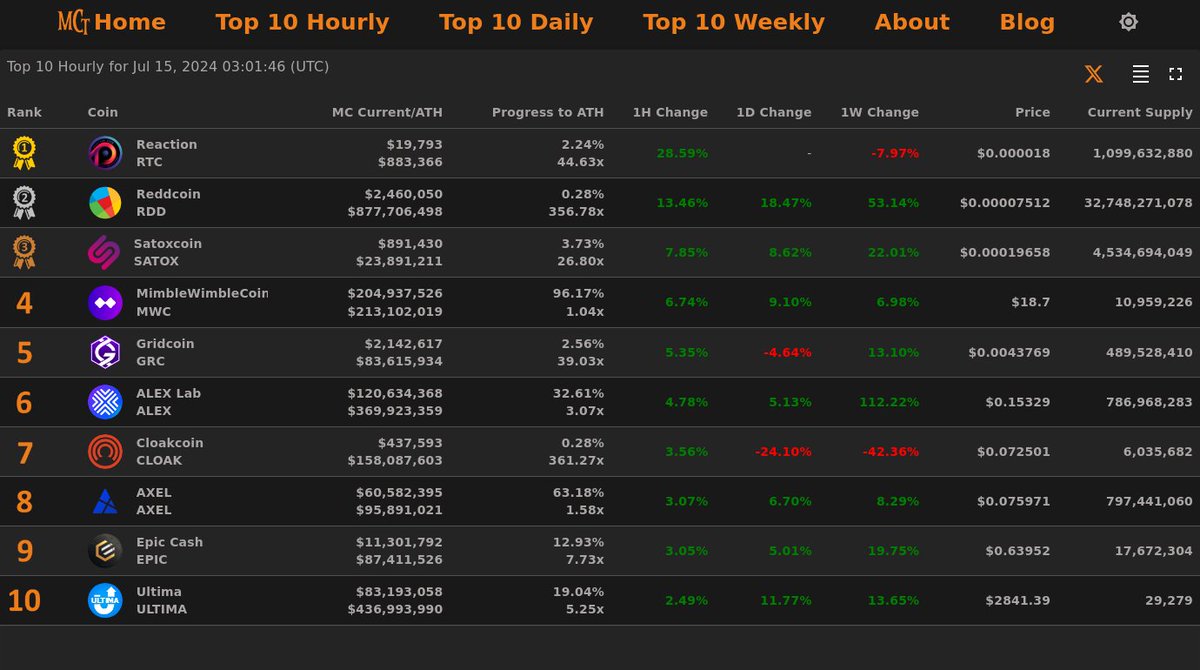Click the Epic Cash EPIC logo
This screenshot has width=1200, height=670.
point(105,551)
